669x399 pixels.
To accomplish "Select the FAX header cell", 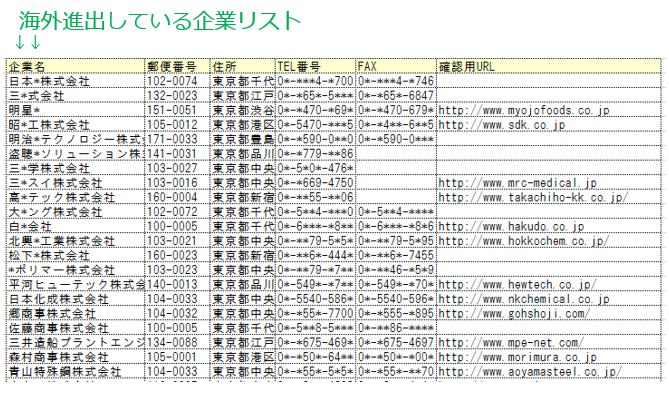I will tap(396, 66).
